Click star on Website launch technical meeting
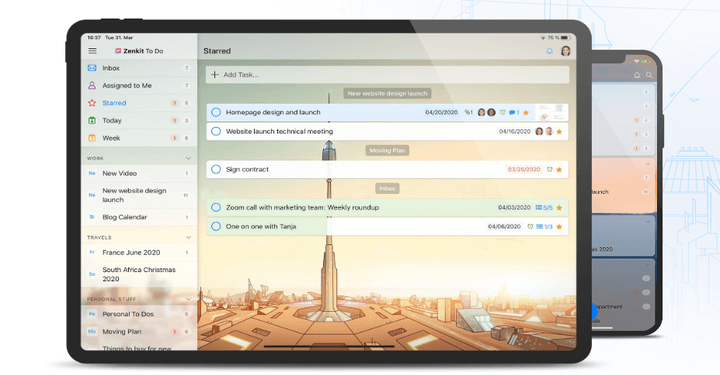 (559, 132)
